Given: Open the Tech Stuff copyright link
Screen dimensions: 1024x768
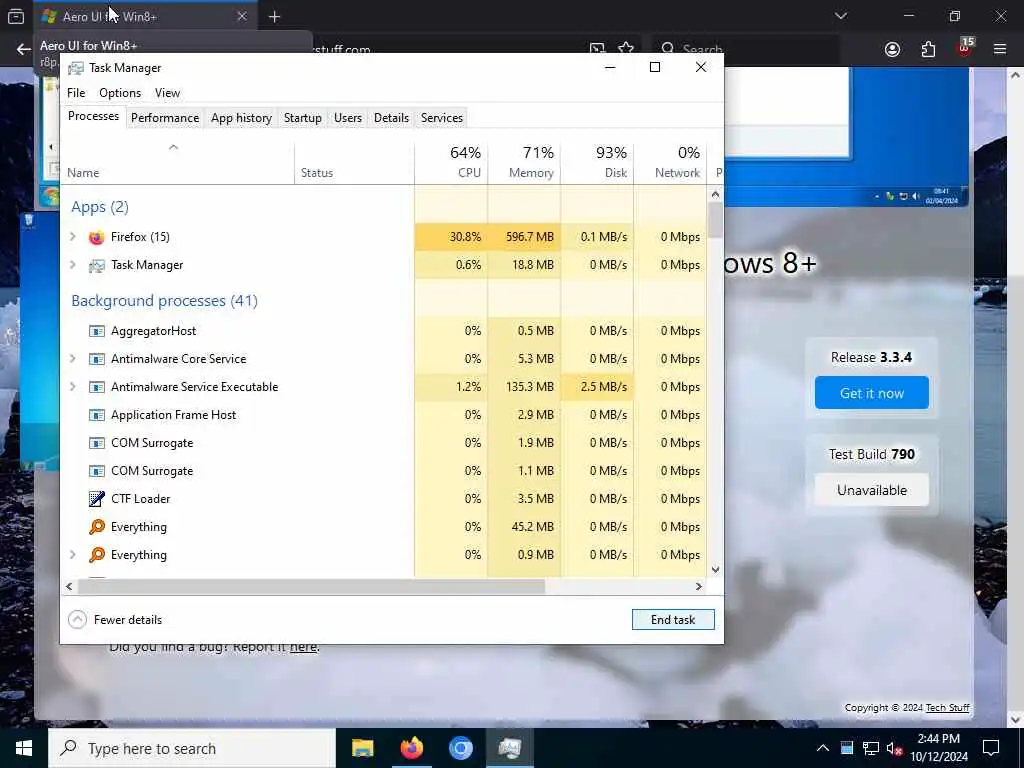Looking at the screenshot, I should click(x=948, y=708).
